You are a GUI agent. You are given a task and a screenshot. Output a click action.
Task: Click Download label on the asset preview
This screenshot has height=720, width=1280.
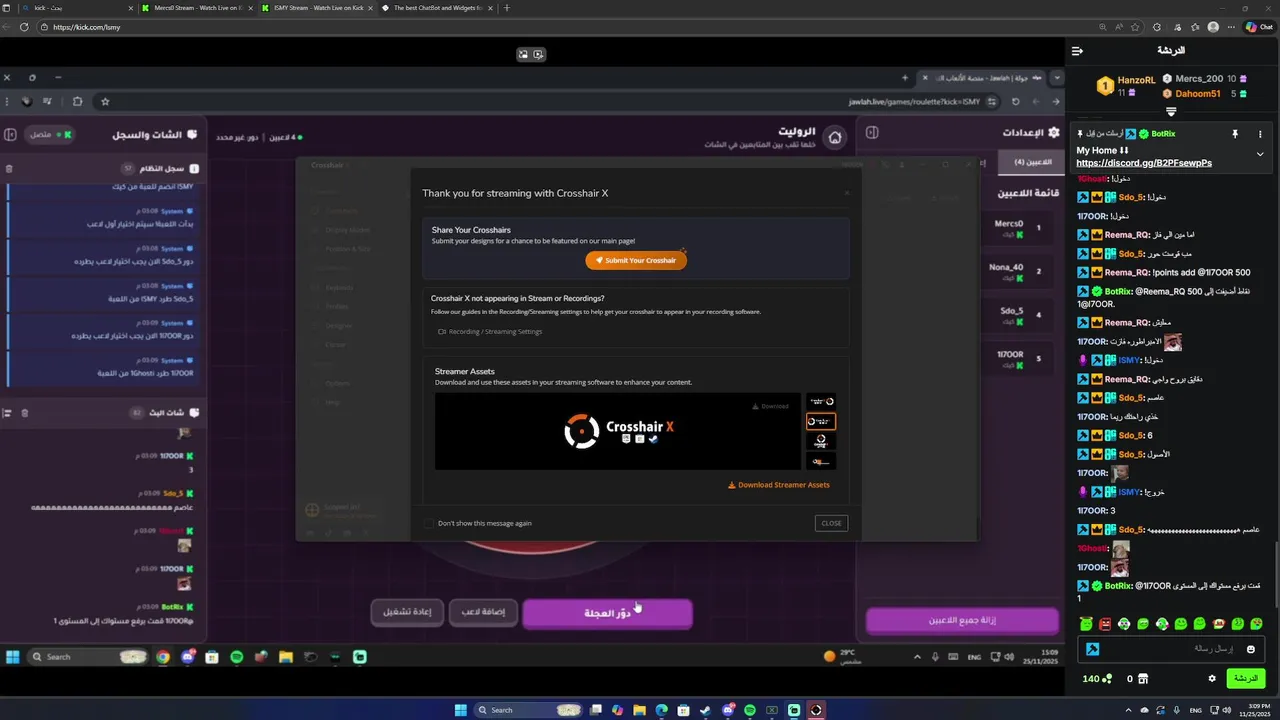pyautogui.click(x=770, y=406)
